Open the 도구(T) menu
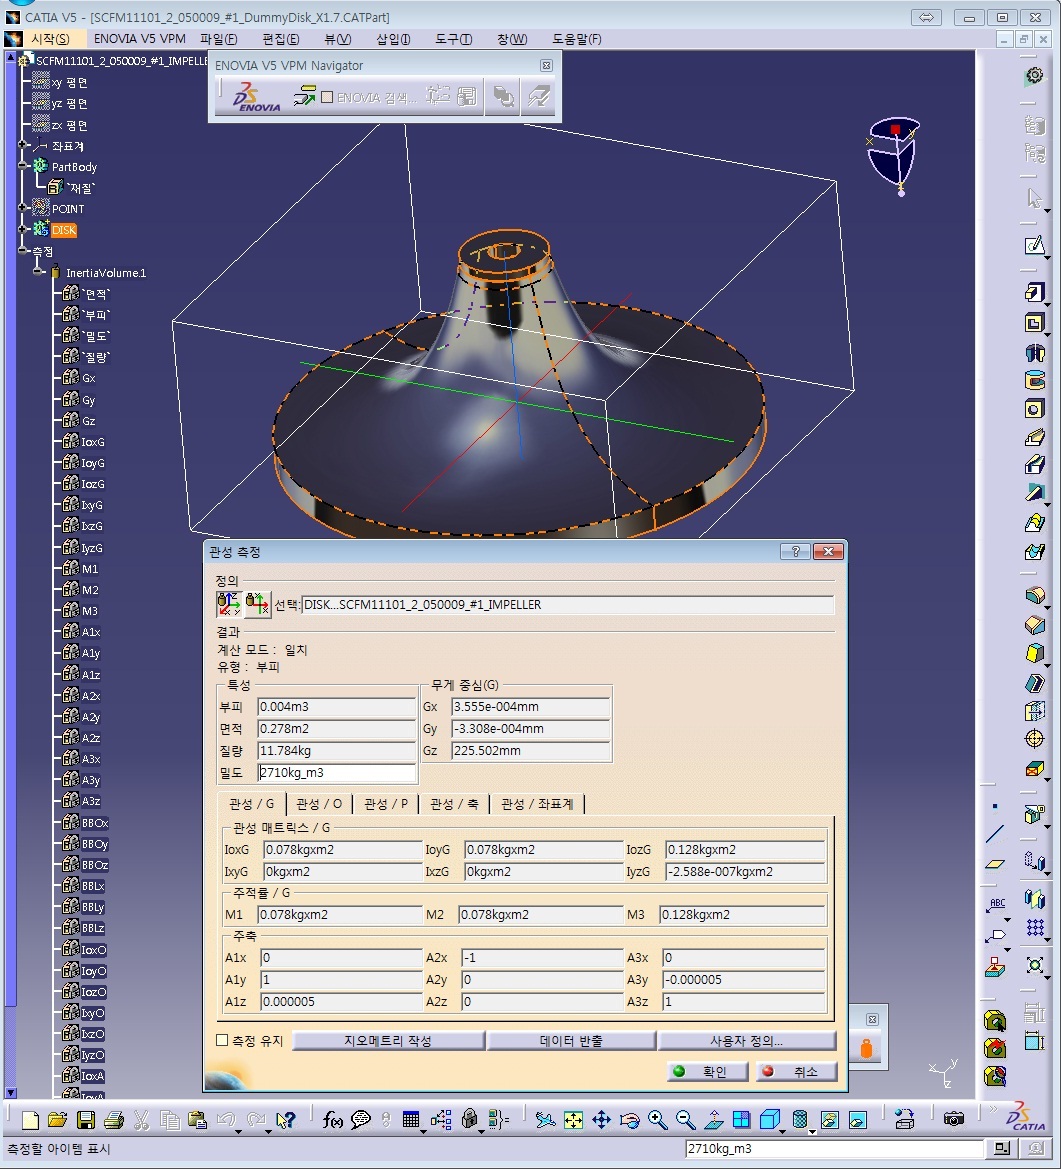The width and height of the screenshot is (1061, 1169). pos(453,39)
